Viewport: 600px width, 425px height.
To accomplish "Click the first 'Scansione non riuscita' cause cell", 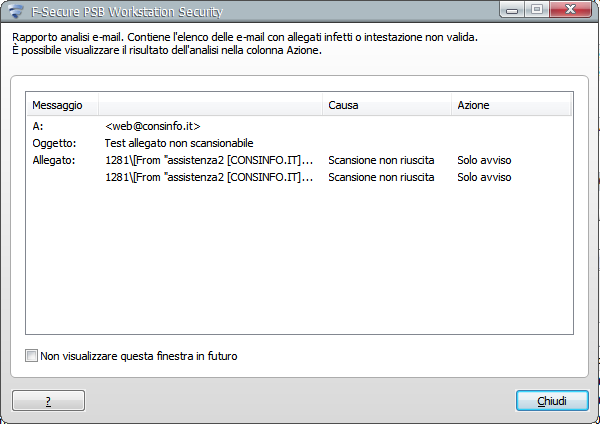I will [381, 160].
